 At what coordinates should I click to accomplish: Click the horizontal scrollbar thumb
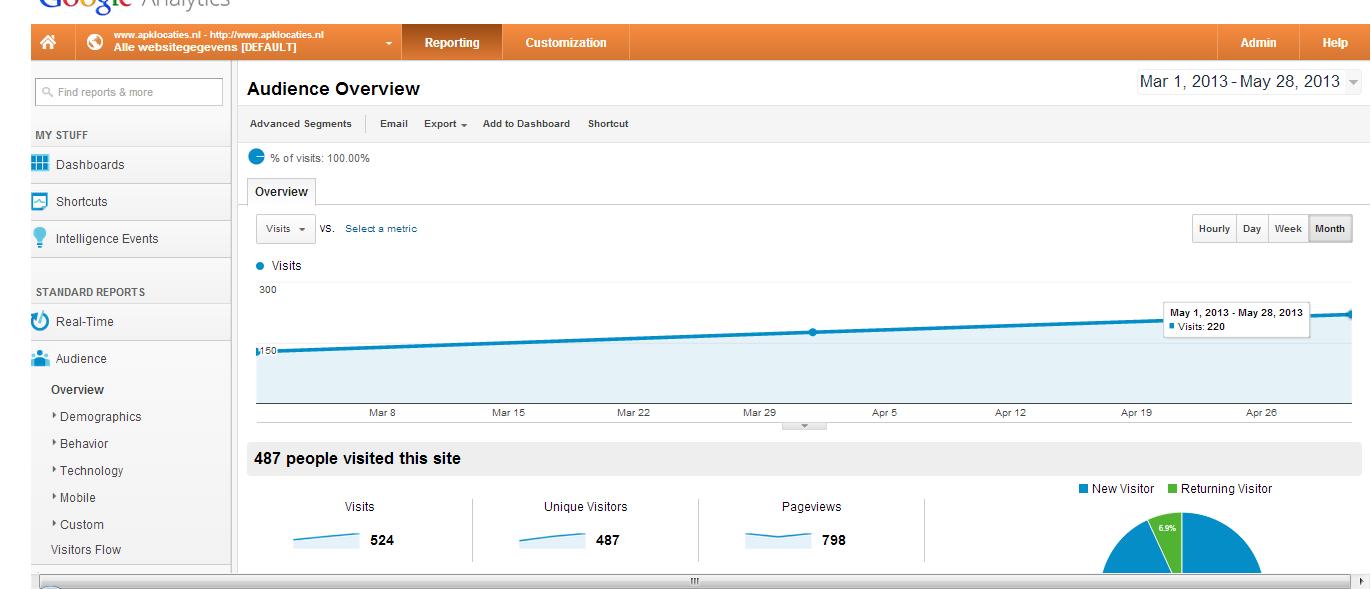point(694,581)
